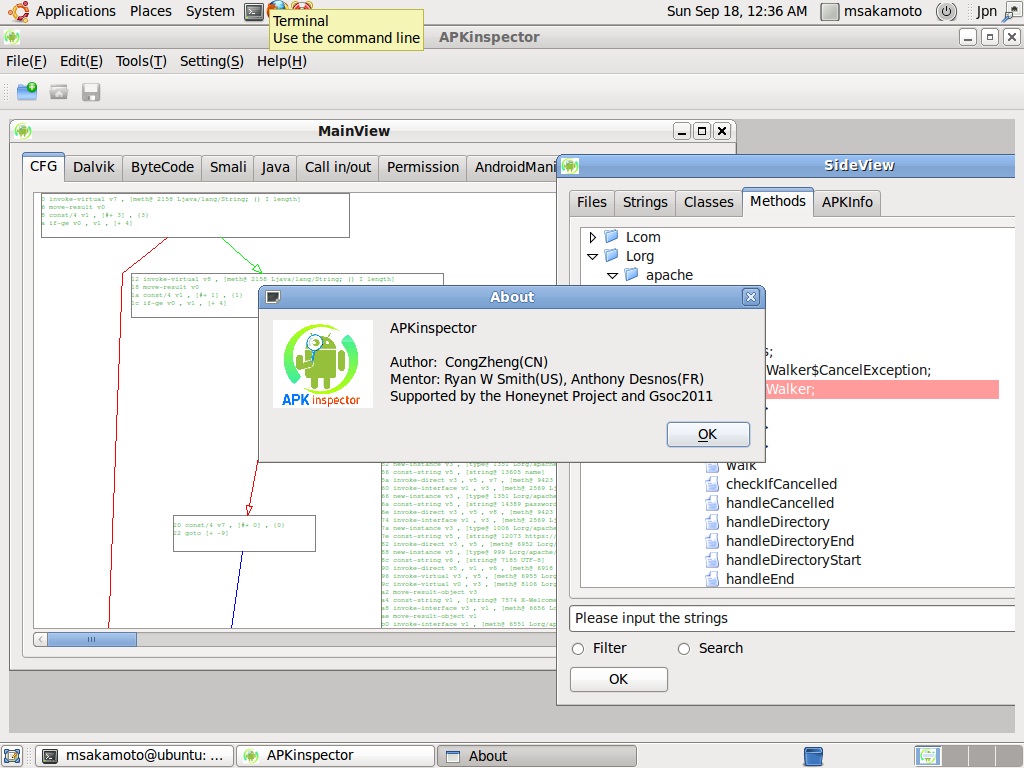Screen dimensions: 1024x768
Task: Open the Edit(E) menu
Action: coord(81,61)
